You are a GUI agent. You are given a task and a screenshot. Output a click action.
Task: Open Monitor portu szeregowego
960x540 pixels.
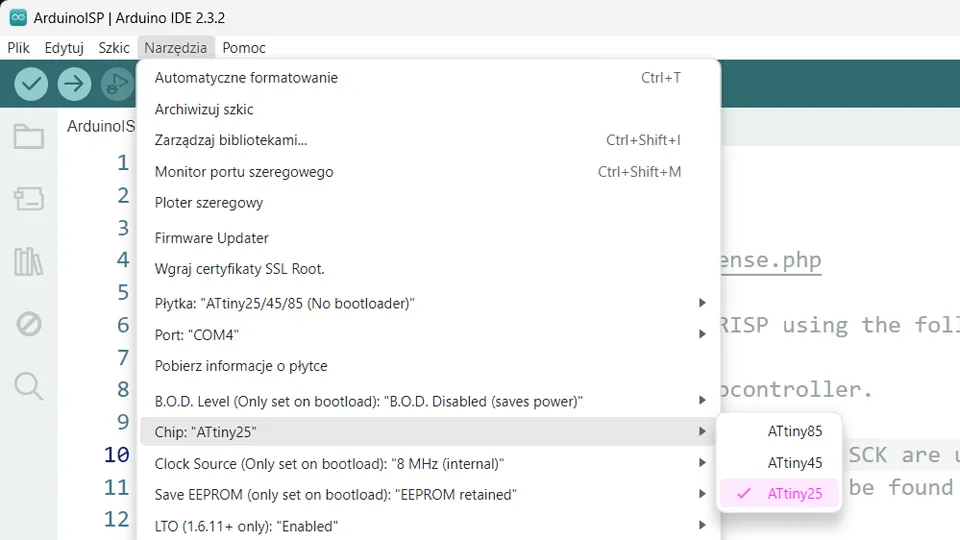click(x=244, y=172)
